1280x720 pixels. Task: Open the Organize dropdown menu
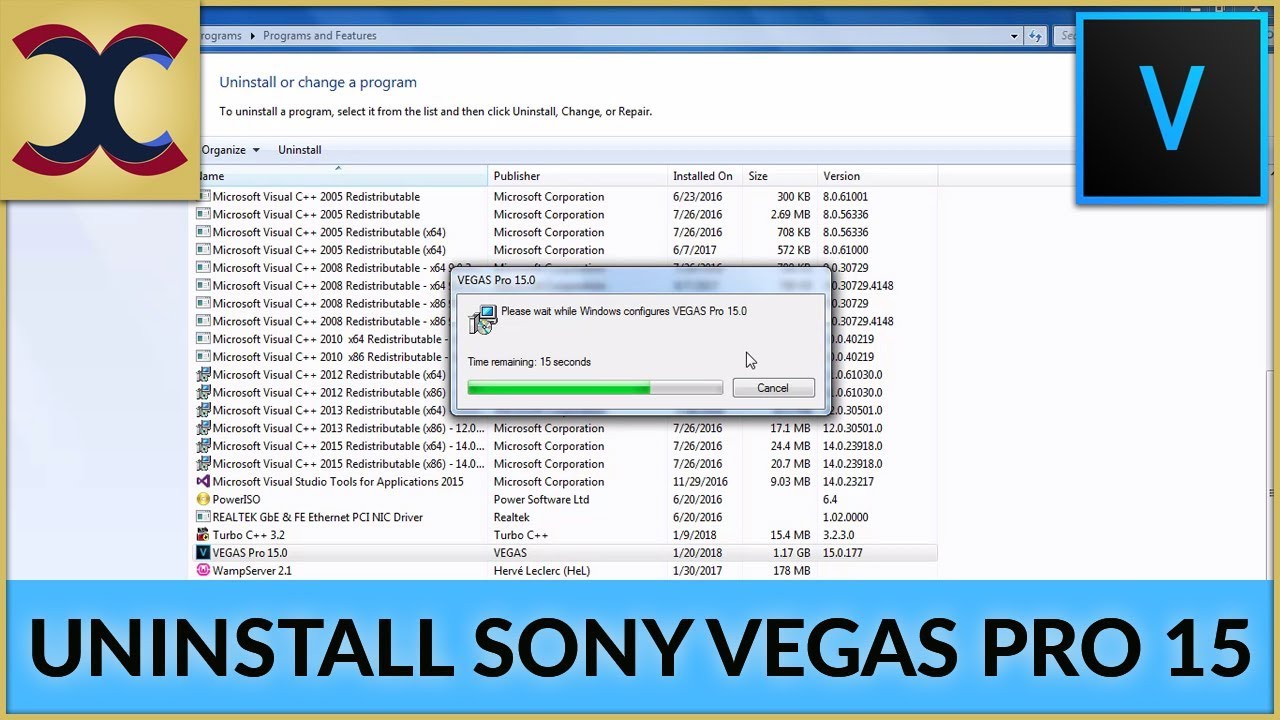[x=230, y=150]
